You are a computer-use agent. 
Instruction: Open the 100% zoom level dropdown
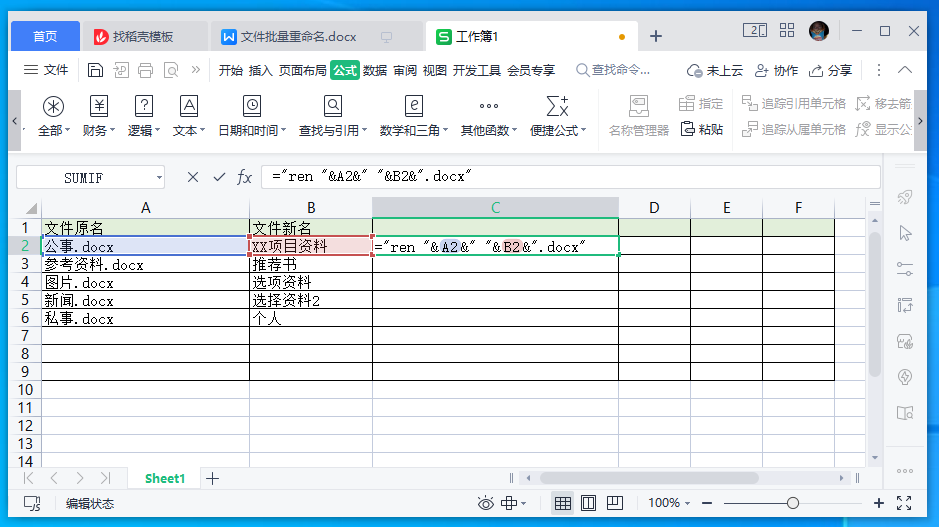point(669,503)
